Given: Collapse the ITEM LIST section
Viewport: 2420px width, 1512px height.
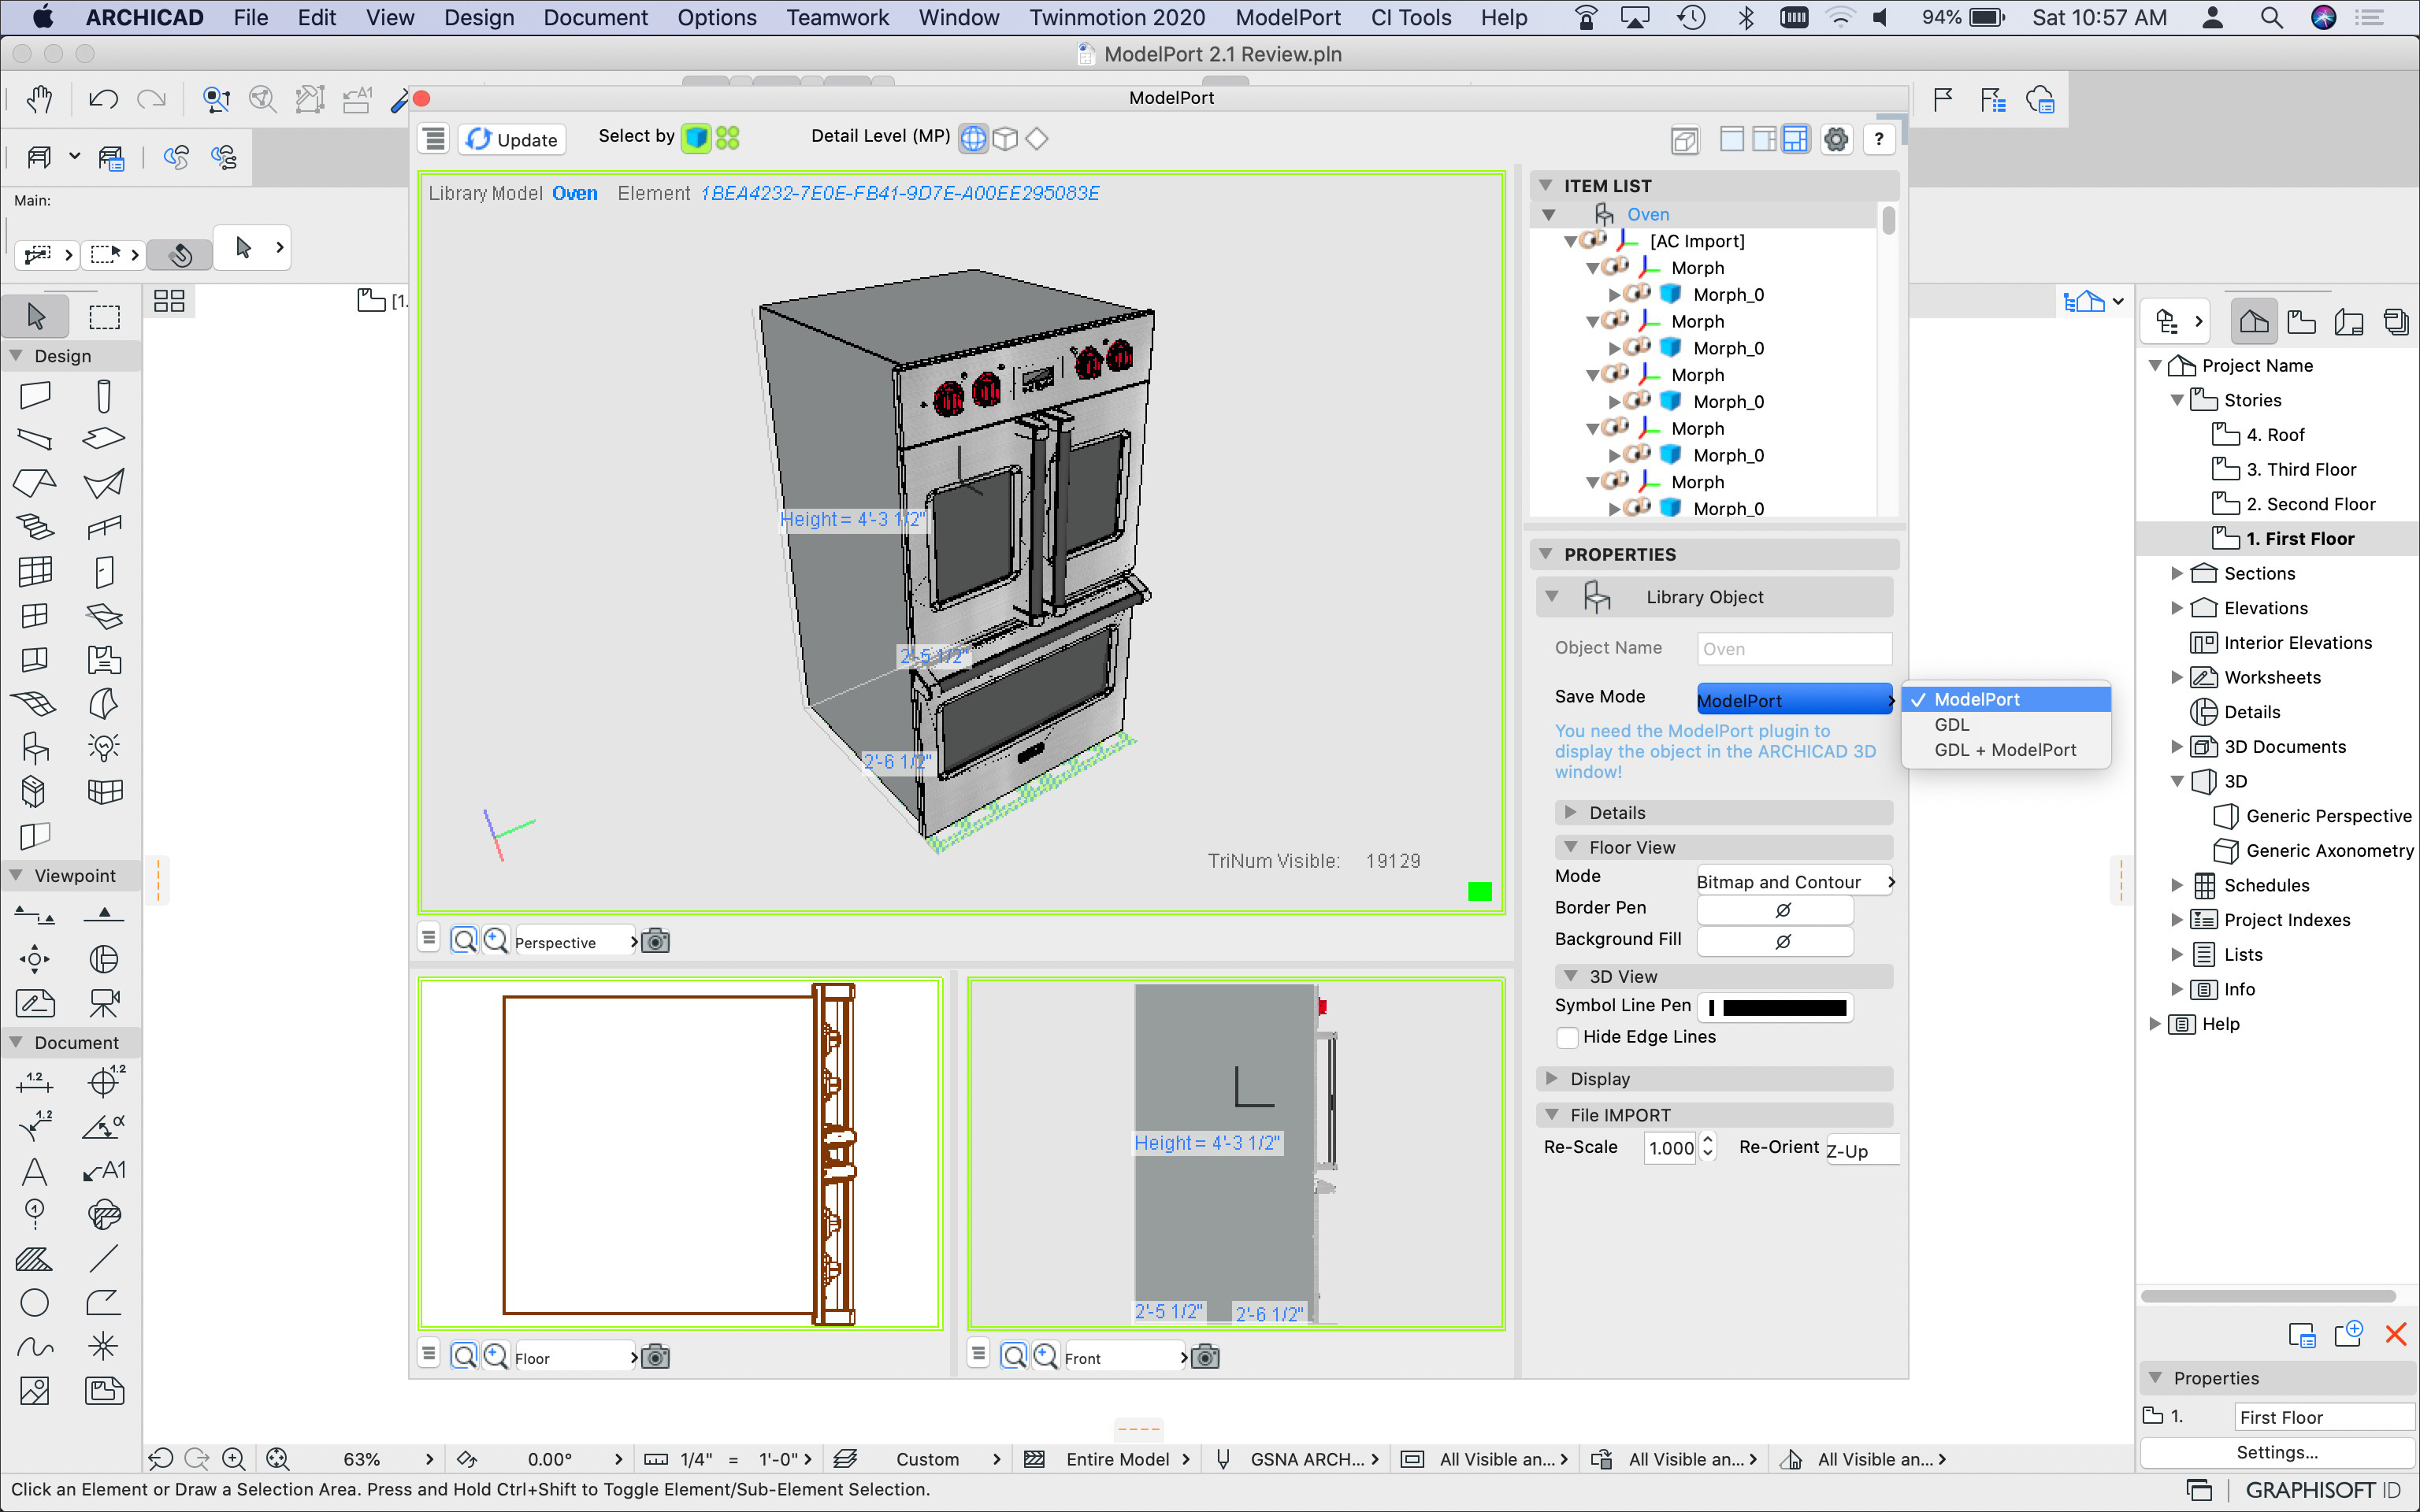Looking at the screenshot, I should point(1546,185).
